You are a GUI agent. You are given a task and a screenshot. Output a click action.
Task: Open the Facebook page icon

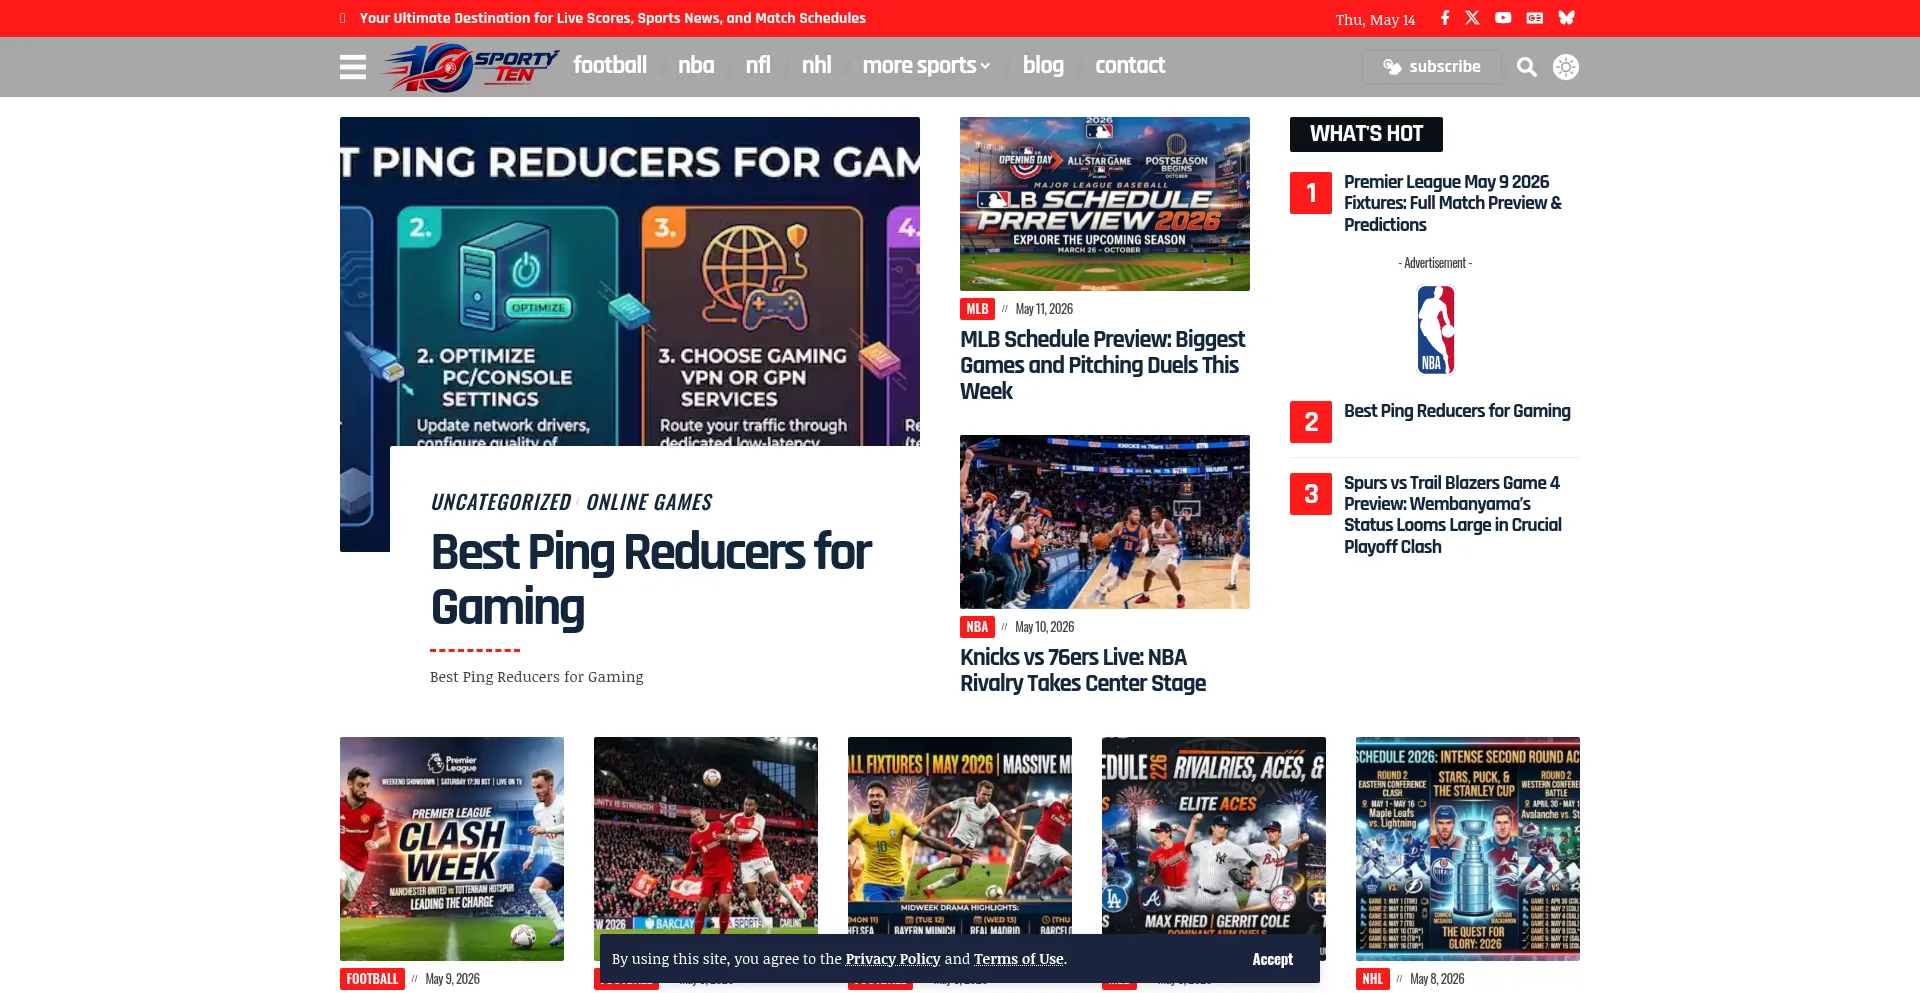[1445, 18]
